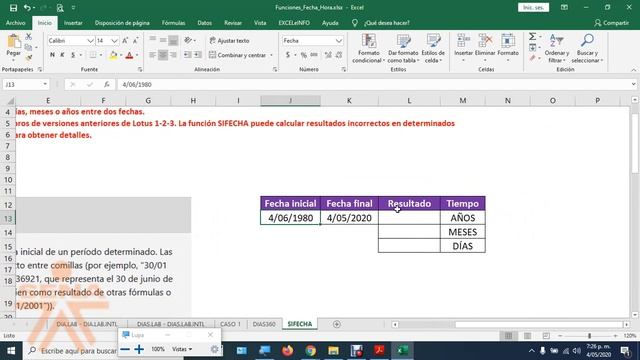Decrease font size with the A-down icon
Image resolution: width=640 pixels, height=360 pixels.
[136, 40]
